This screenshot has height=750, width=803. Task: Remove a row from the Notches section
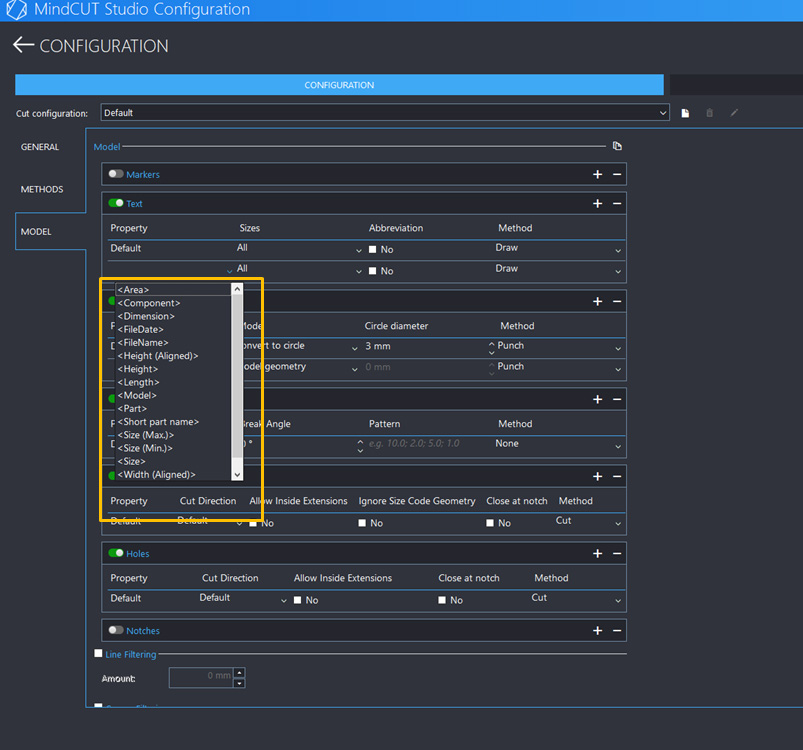[x=617, y=631]
